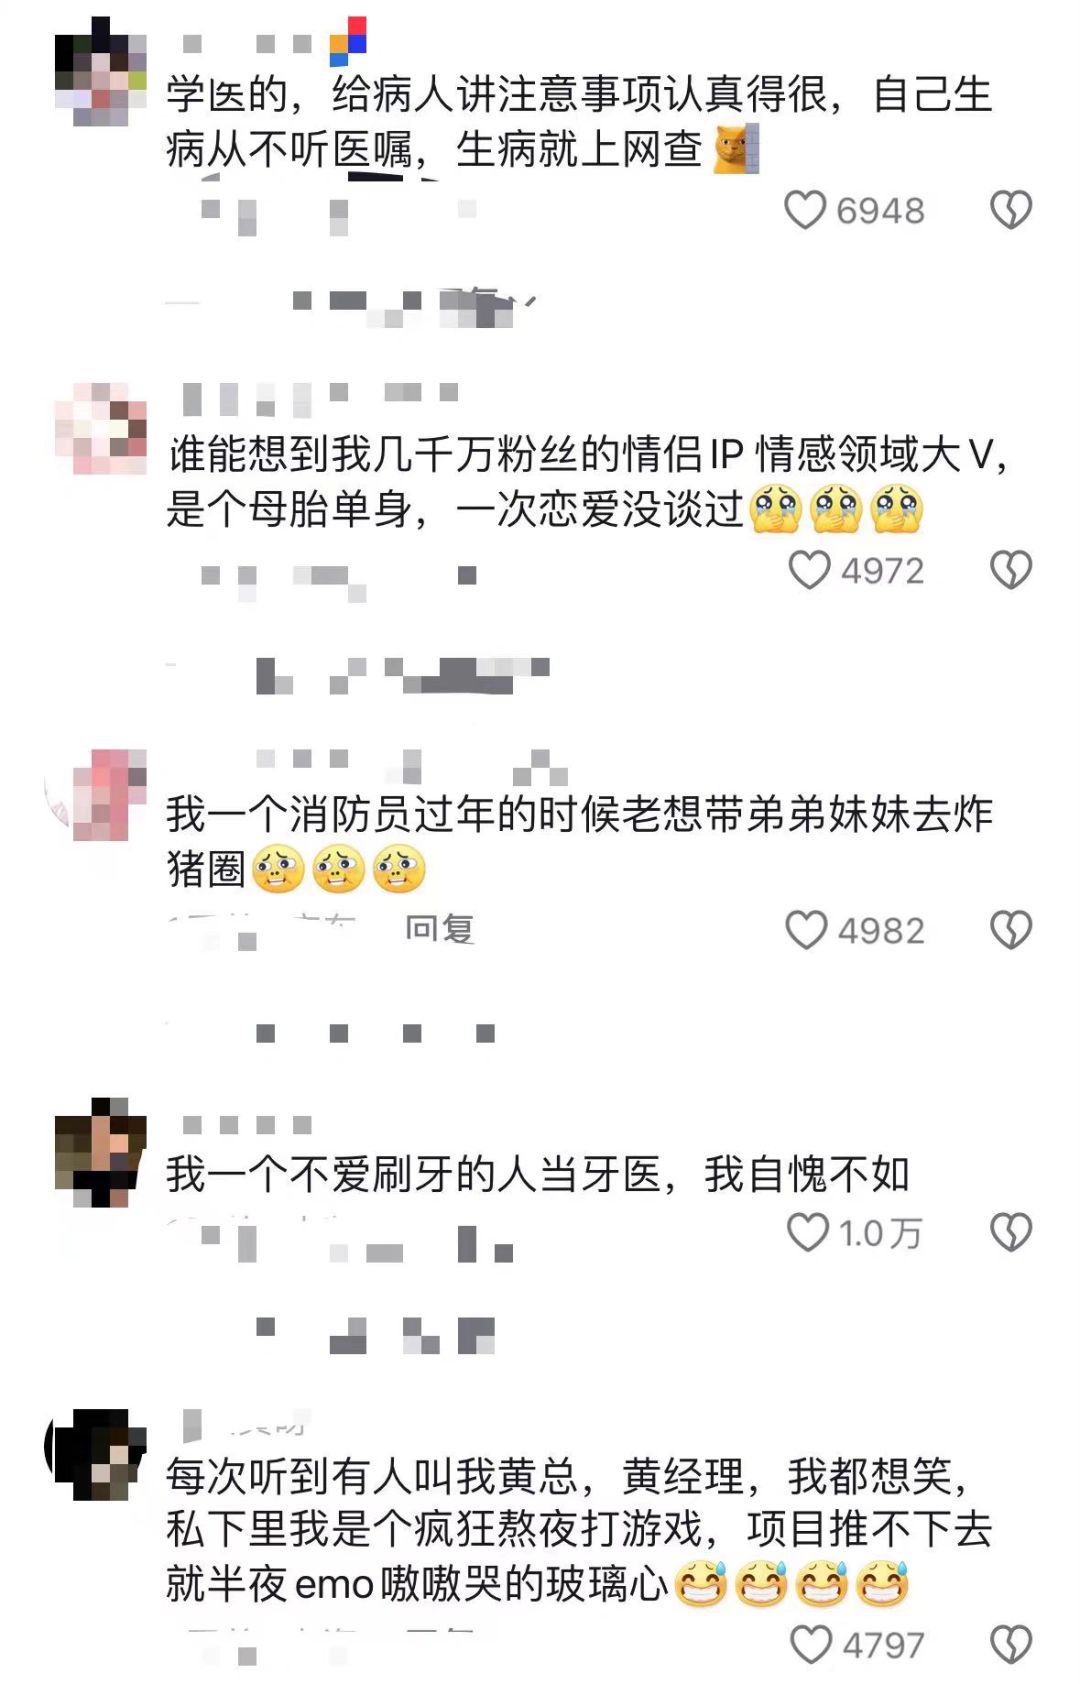Like the comment with 4972 likes
This screenshot has width=1080, height=1684.
click(809, 570)
